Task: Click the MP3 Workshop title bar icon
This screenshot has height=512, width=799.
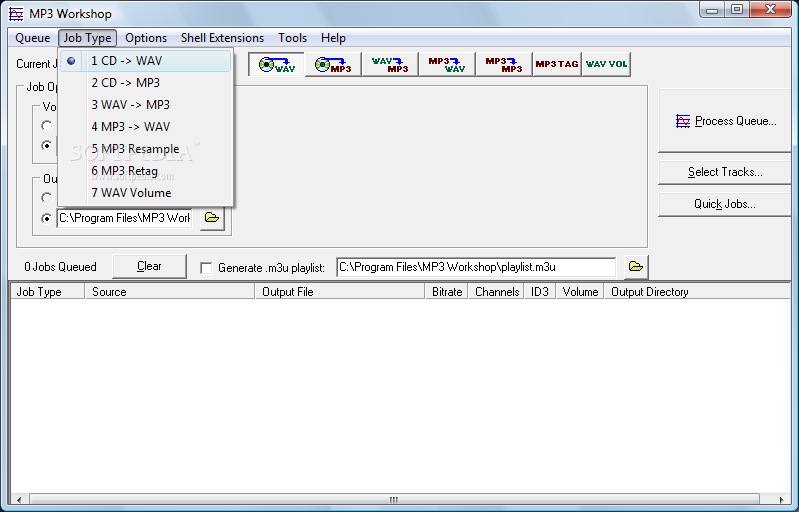Action: [x=16, y=14]
